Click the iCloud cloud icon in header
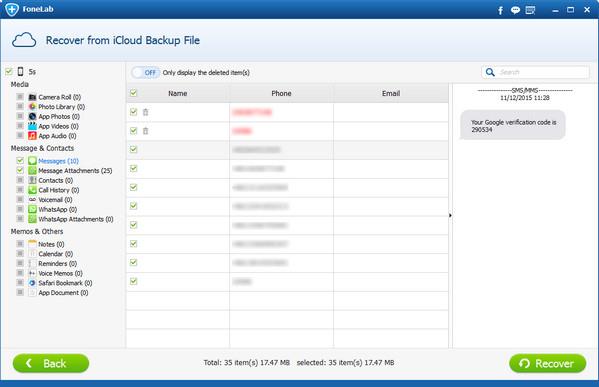The height and width of the screenshot is (387, 599). pos(24,40)
